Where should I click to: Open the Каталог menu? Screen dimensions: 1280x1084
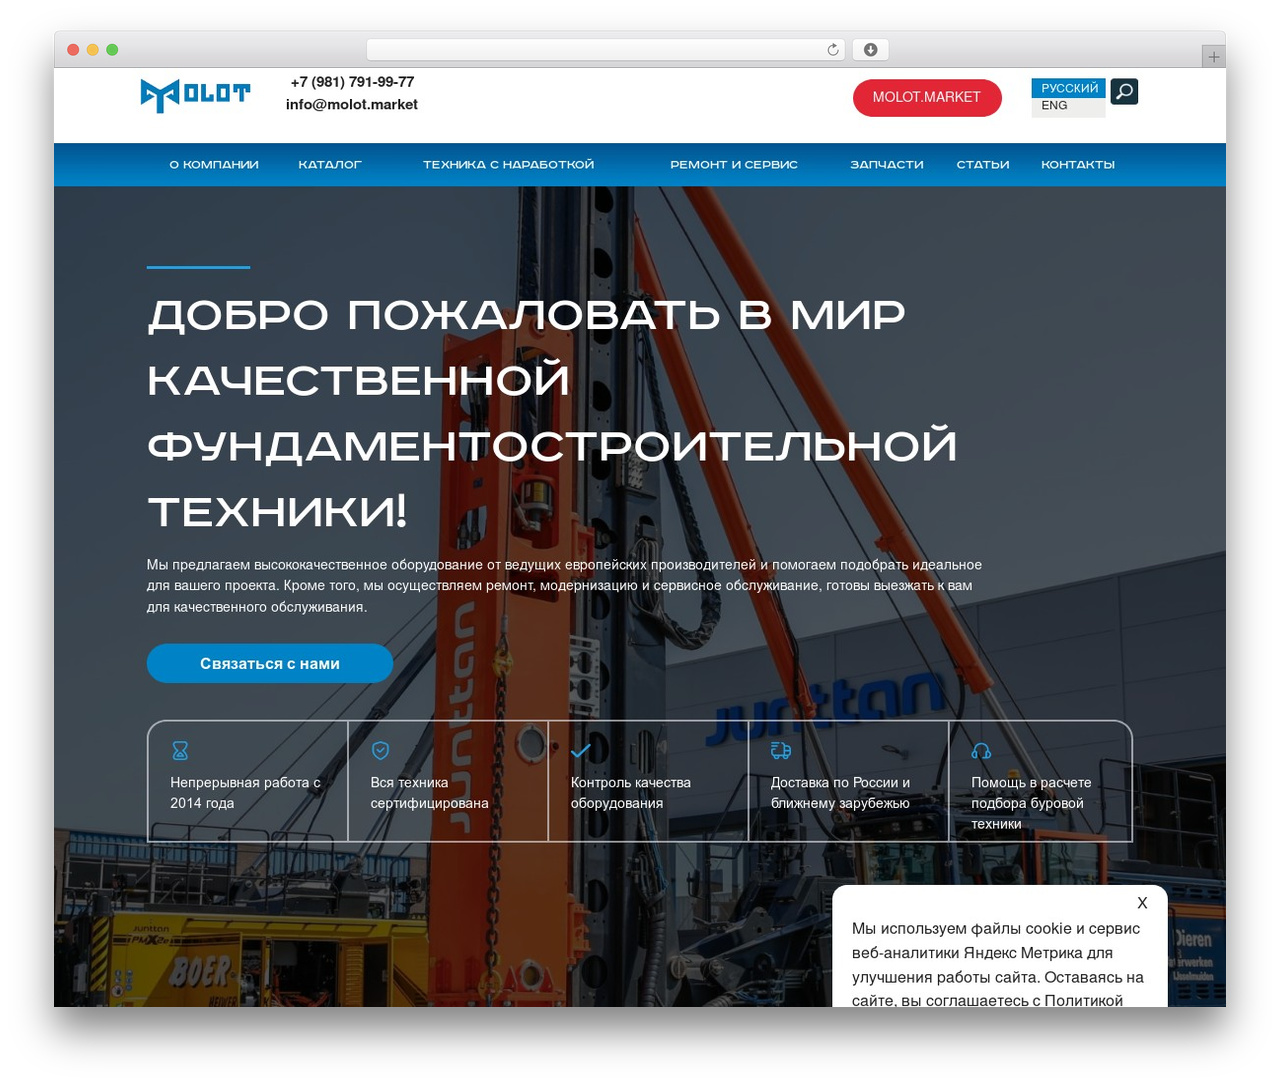(330, 165)
